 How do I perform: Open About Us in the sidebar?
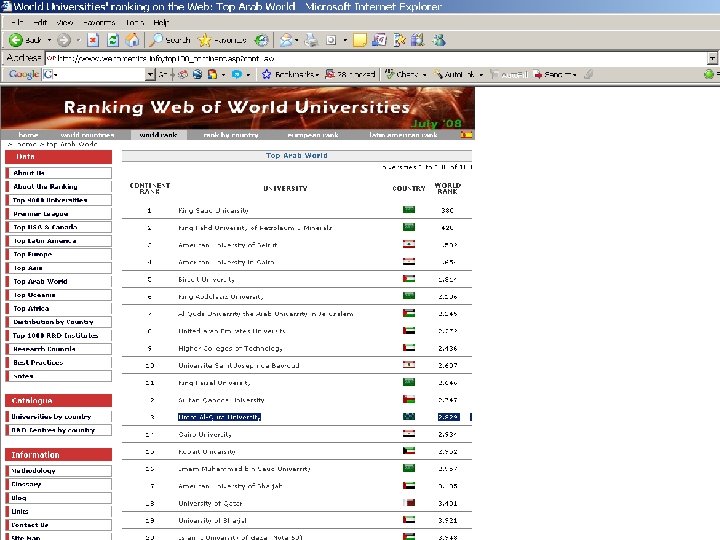(x=58, y=173)
